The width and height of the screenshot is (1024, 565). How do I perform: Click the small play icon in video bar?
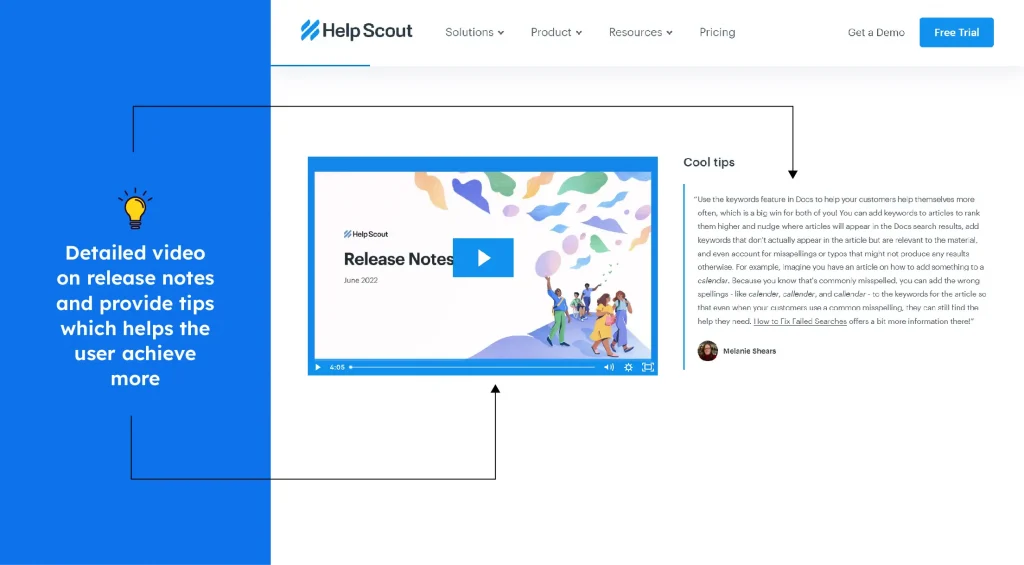[318, 367]
